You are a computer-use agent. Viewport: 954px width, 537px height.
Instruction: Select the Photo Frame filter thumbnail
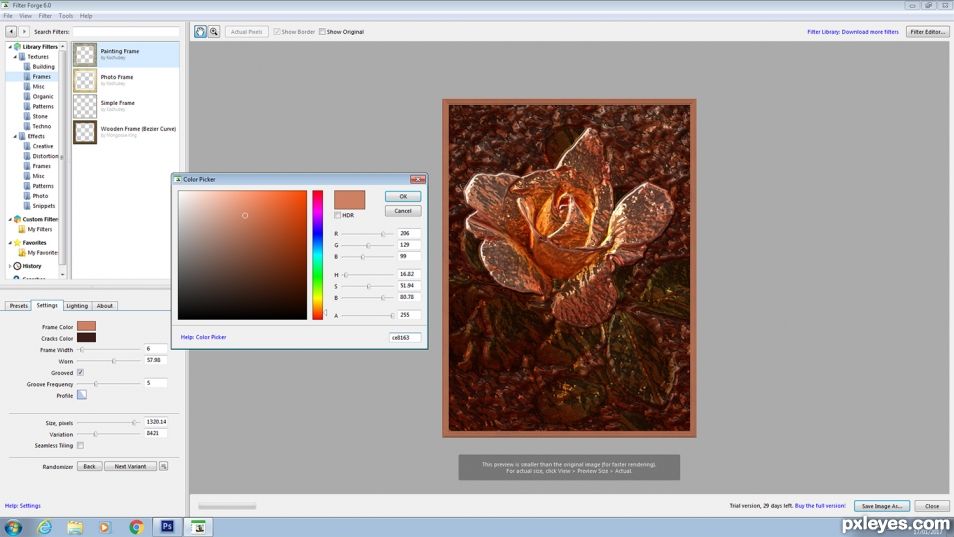85,80
